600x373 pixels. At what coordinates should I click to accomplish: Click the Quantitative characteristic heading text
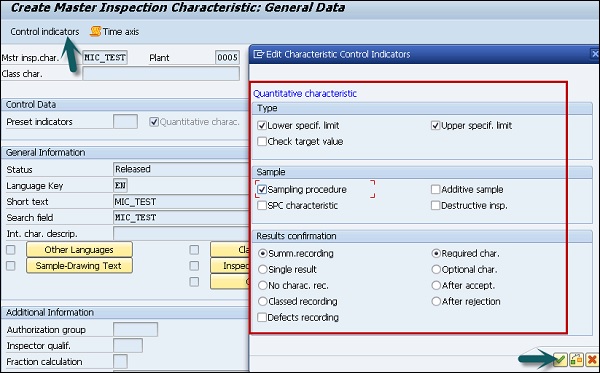pos(305,94)
